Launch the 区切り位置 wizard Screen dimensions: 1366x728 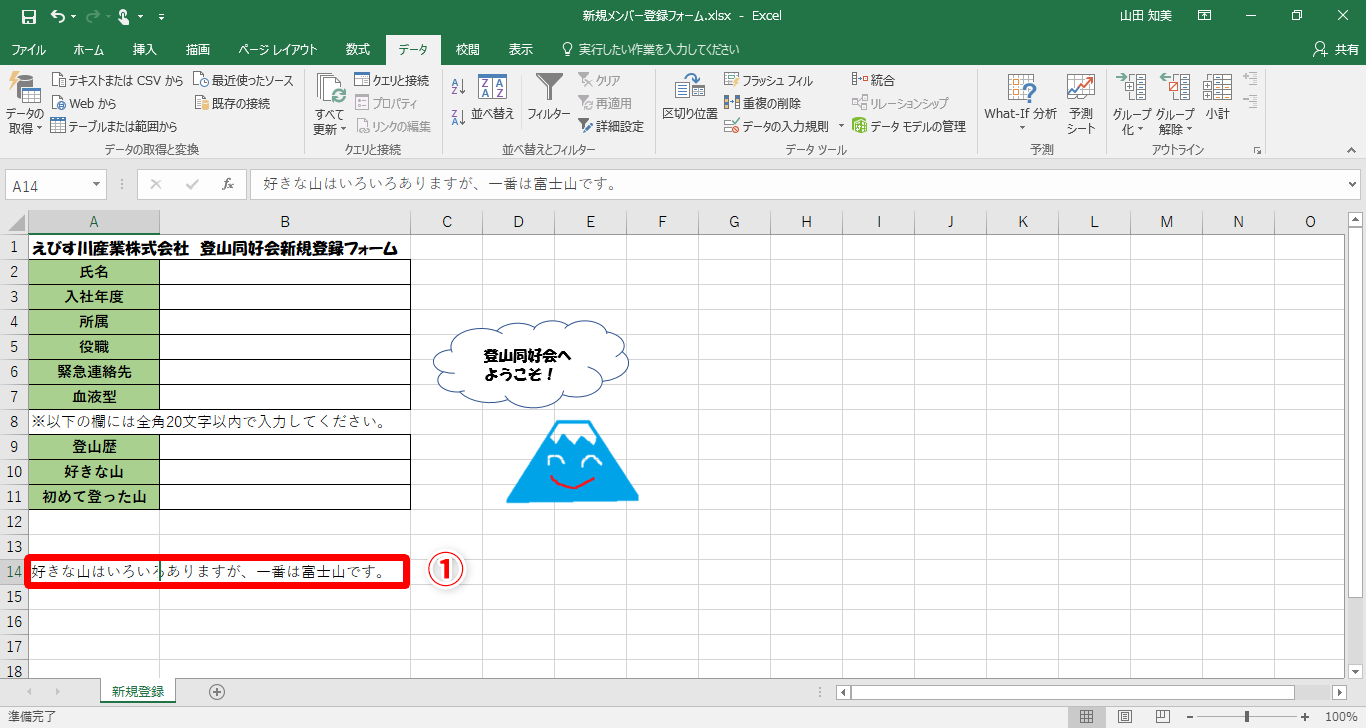click(690, 98)
